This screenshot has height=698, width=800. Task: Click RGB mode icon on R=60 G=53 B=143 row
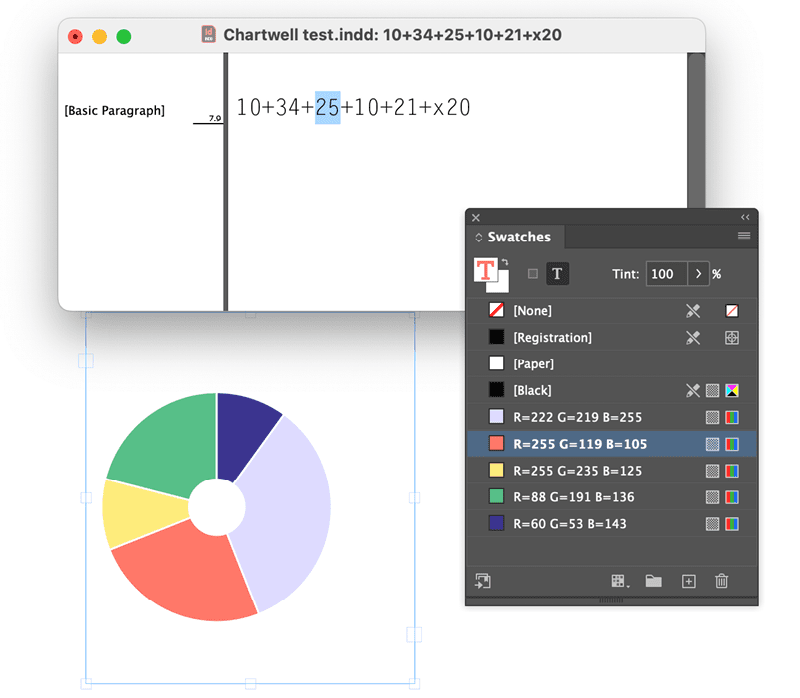pyautogui.click(x=732, y=524)
